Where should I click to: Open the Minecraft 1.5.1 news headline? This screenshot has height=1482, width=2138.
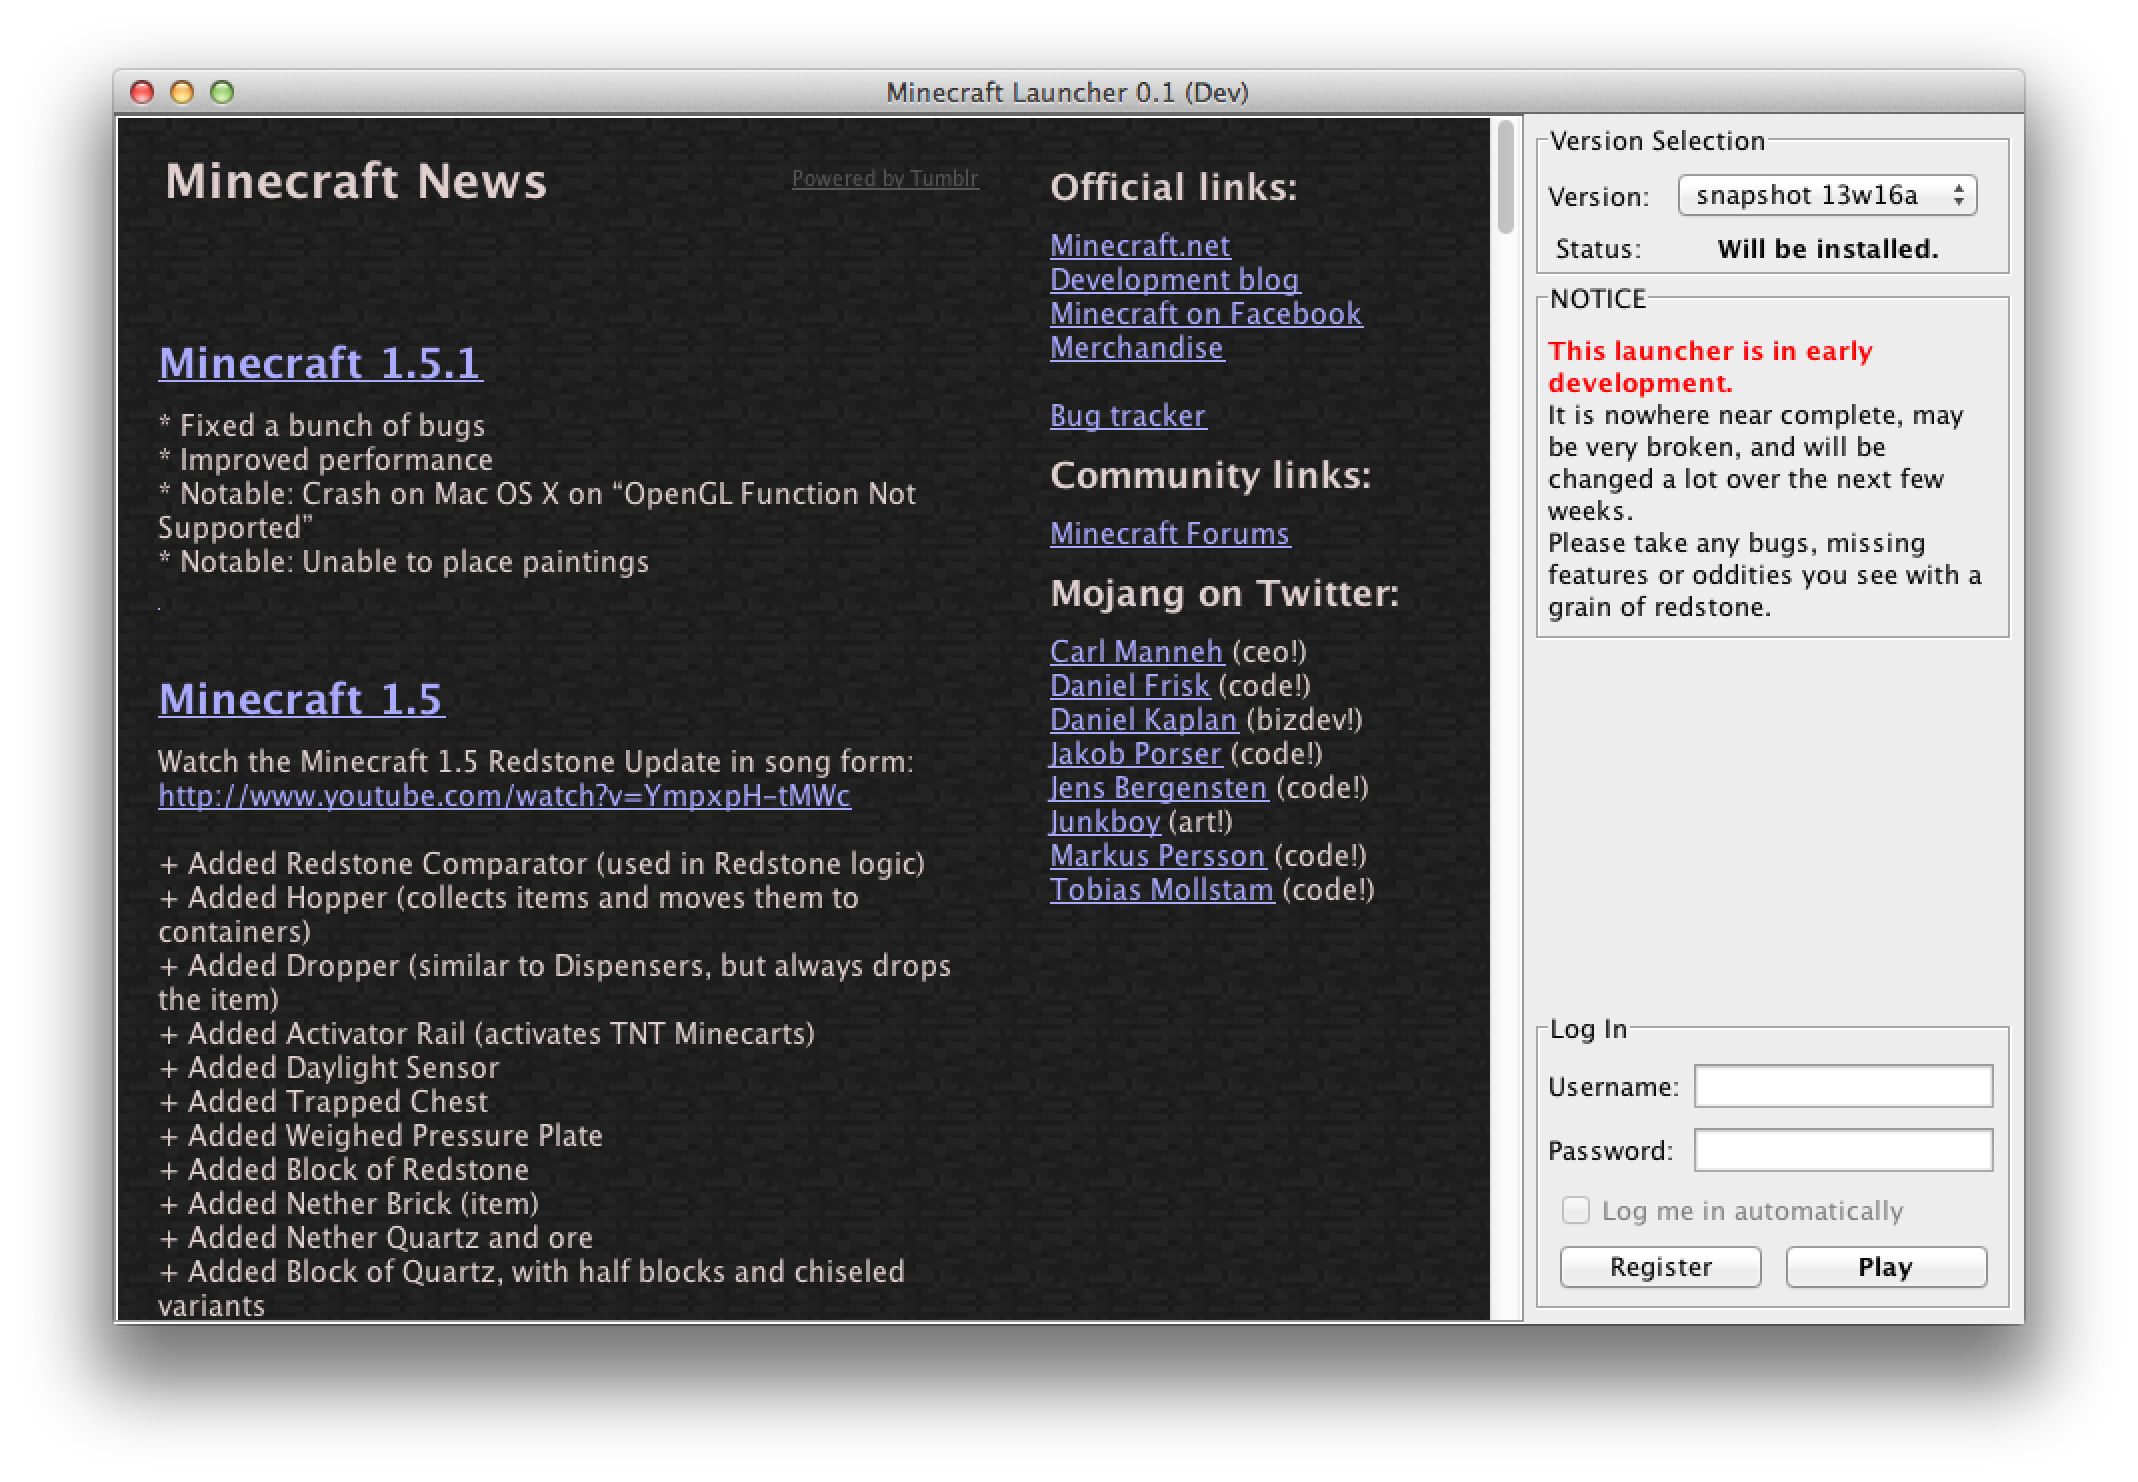[x=320, y=363]
